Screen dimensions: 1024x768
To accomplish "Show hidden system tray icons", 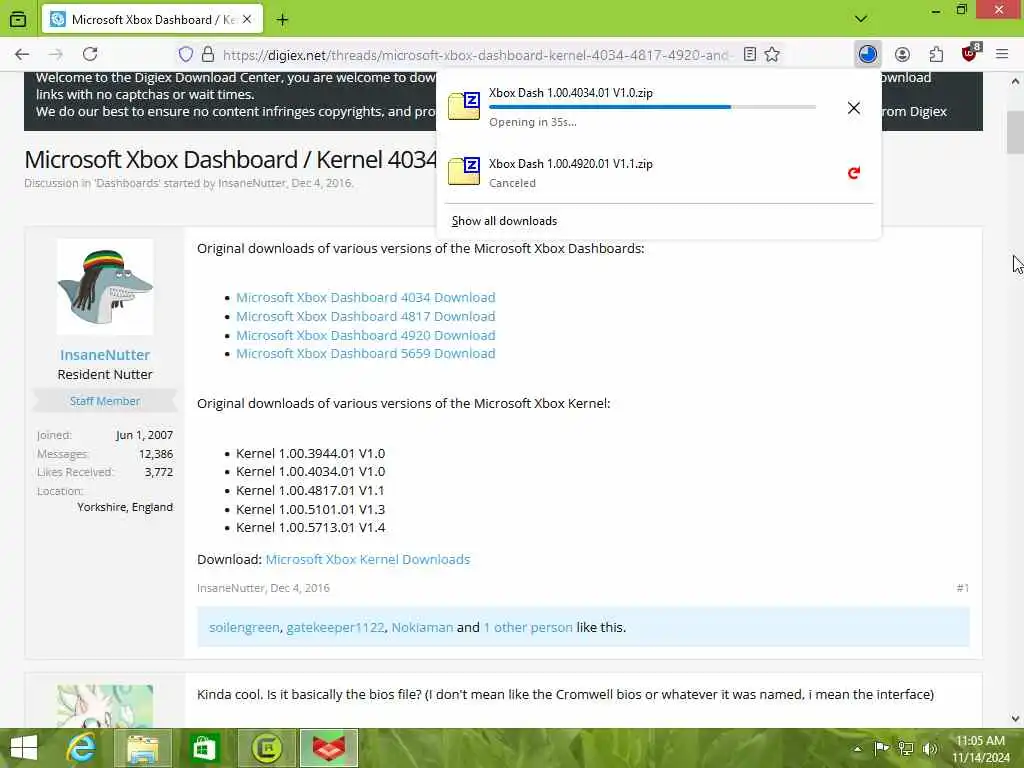I will click(857, 748).
